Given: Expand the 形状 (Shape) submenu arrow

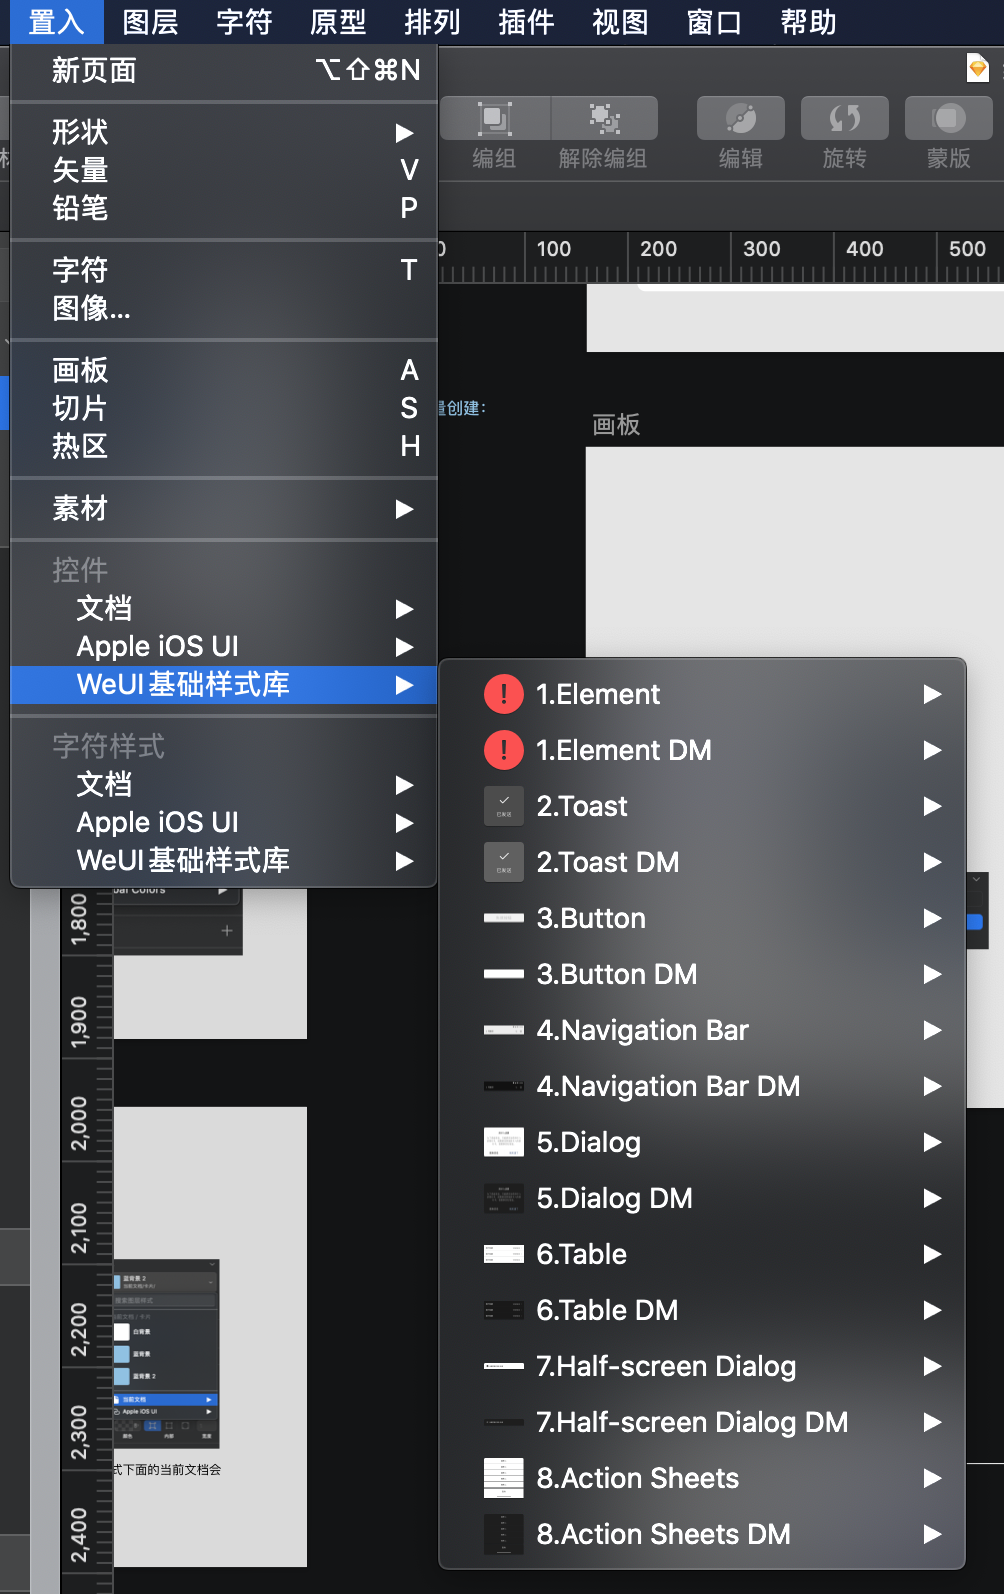Looking at the screenshot, I should 404,132.
